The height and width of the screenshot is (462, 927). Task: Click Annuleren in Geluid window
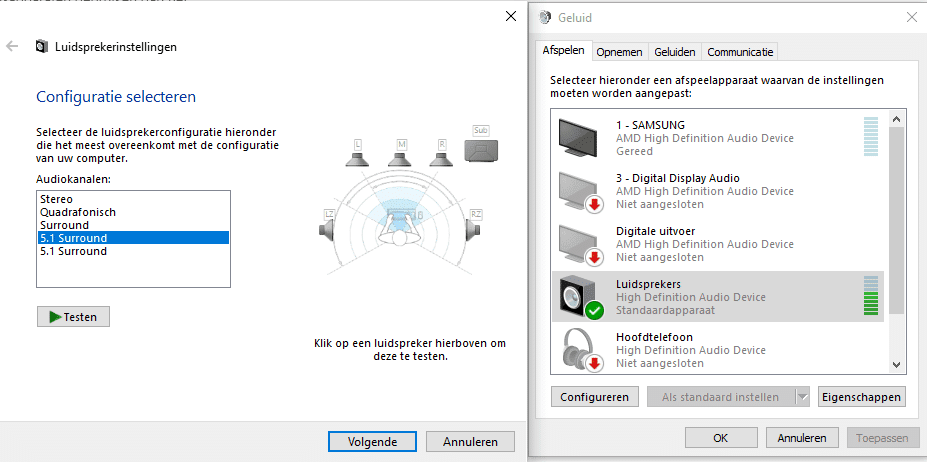(x=802, y=438)
